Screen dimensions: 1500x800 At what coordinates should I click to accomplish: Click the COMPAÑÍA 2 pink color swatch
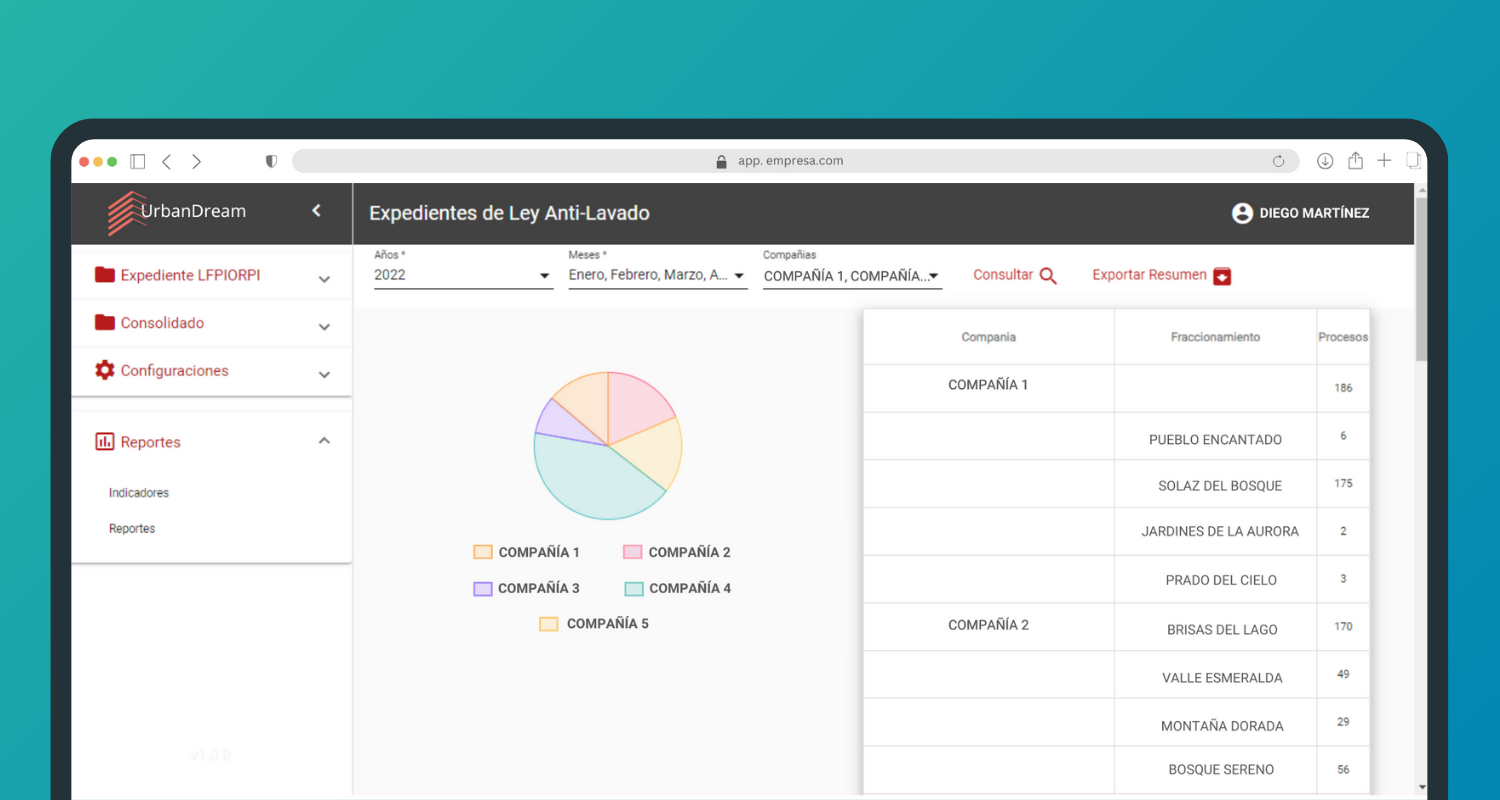tap(632, 552)
